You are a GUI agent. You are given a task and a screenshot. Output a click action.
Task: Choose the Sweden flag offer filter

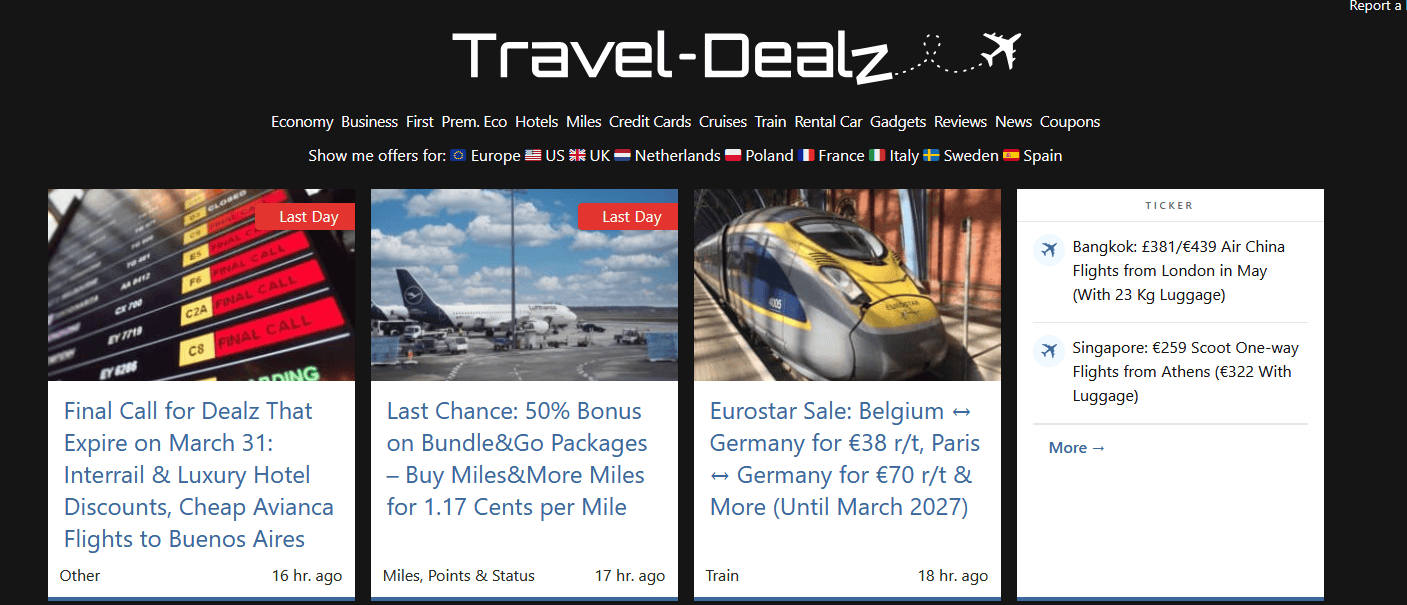point(960,156)
